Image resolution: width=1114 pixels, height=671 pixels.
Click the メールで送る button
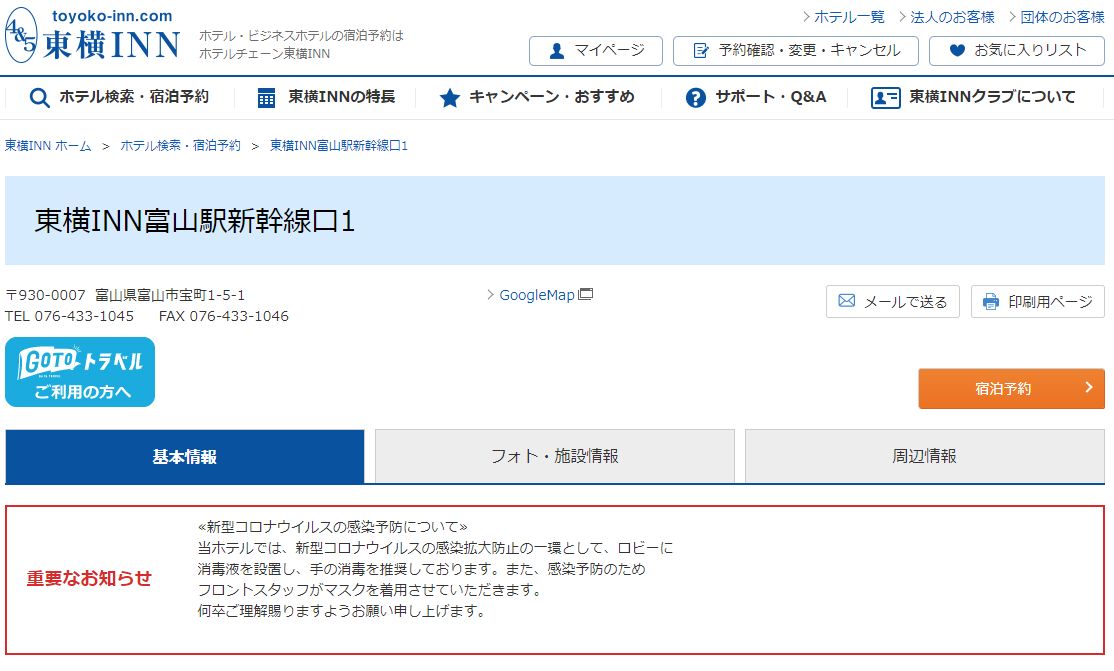click(x=892, y=301)
